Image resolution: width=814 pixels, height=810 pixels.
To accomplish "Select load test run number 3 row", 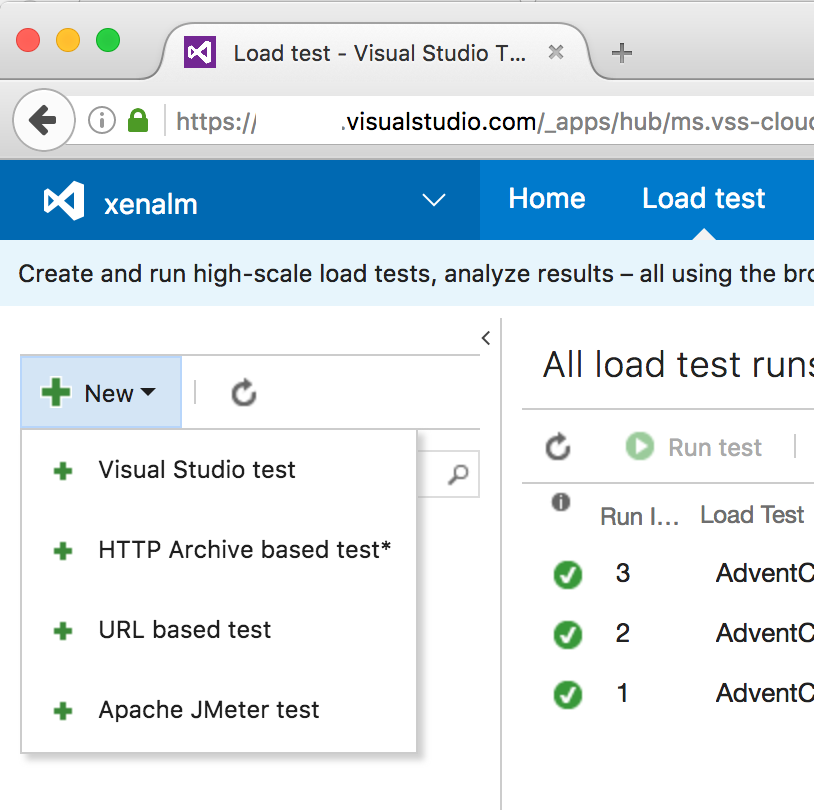I will [623, 574].
